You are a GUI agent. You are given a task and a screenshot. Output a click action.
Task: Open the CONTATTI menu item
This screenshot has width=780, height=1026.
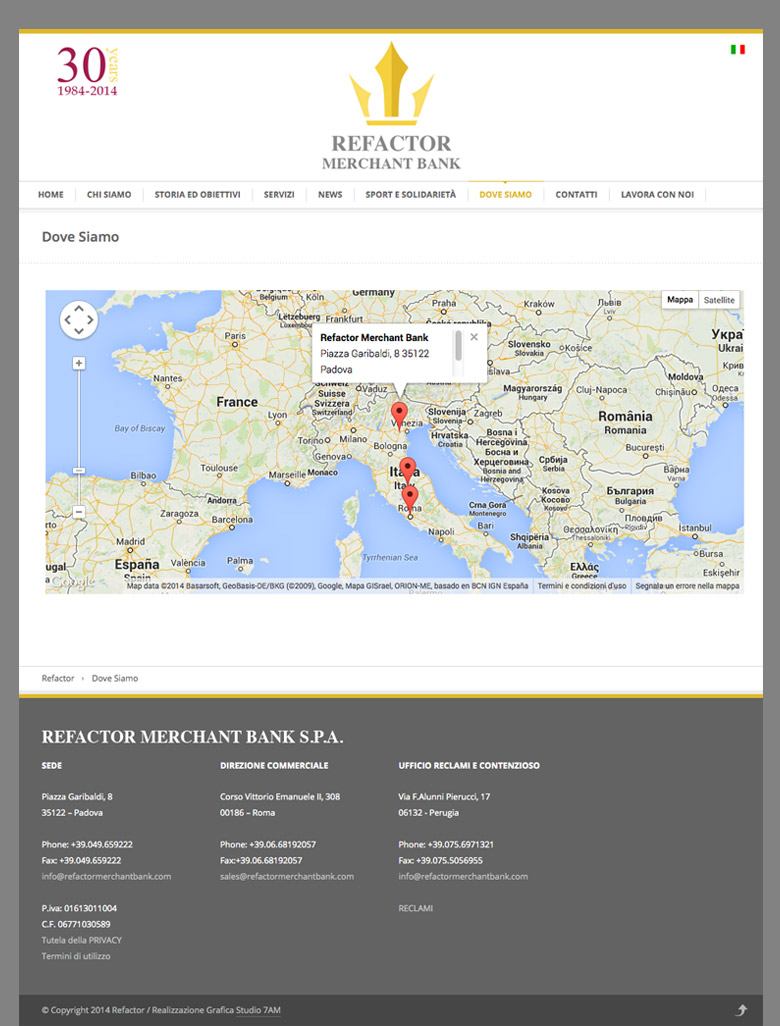tap(576, 194)
